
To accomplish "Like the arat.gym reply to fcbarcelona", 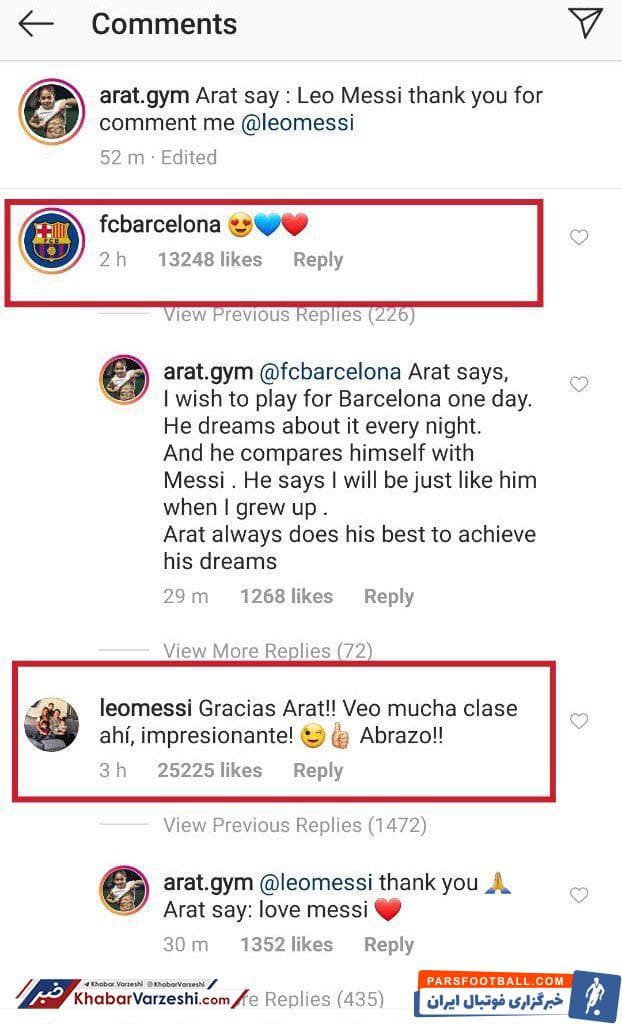I will 578,384.
